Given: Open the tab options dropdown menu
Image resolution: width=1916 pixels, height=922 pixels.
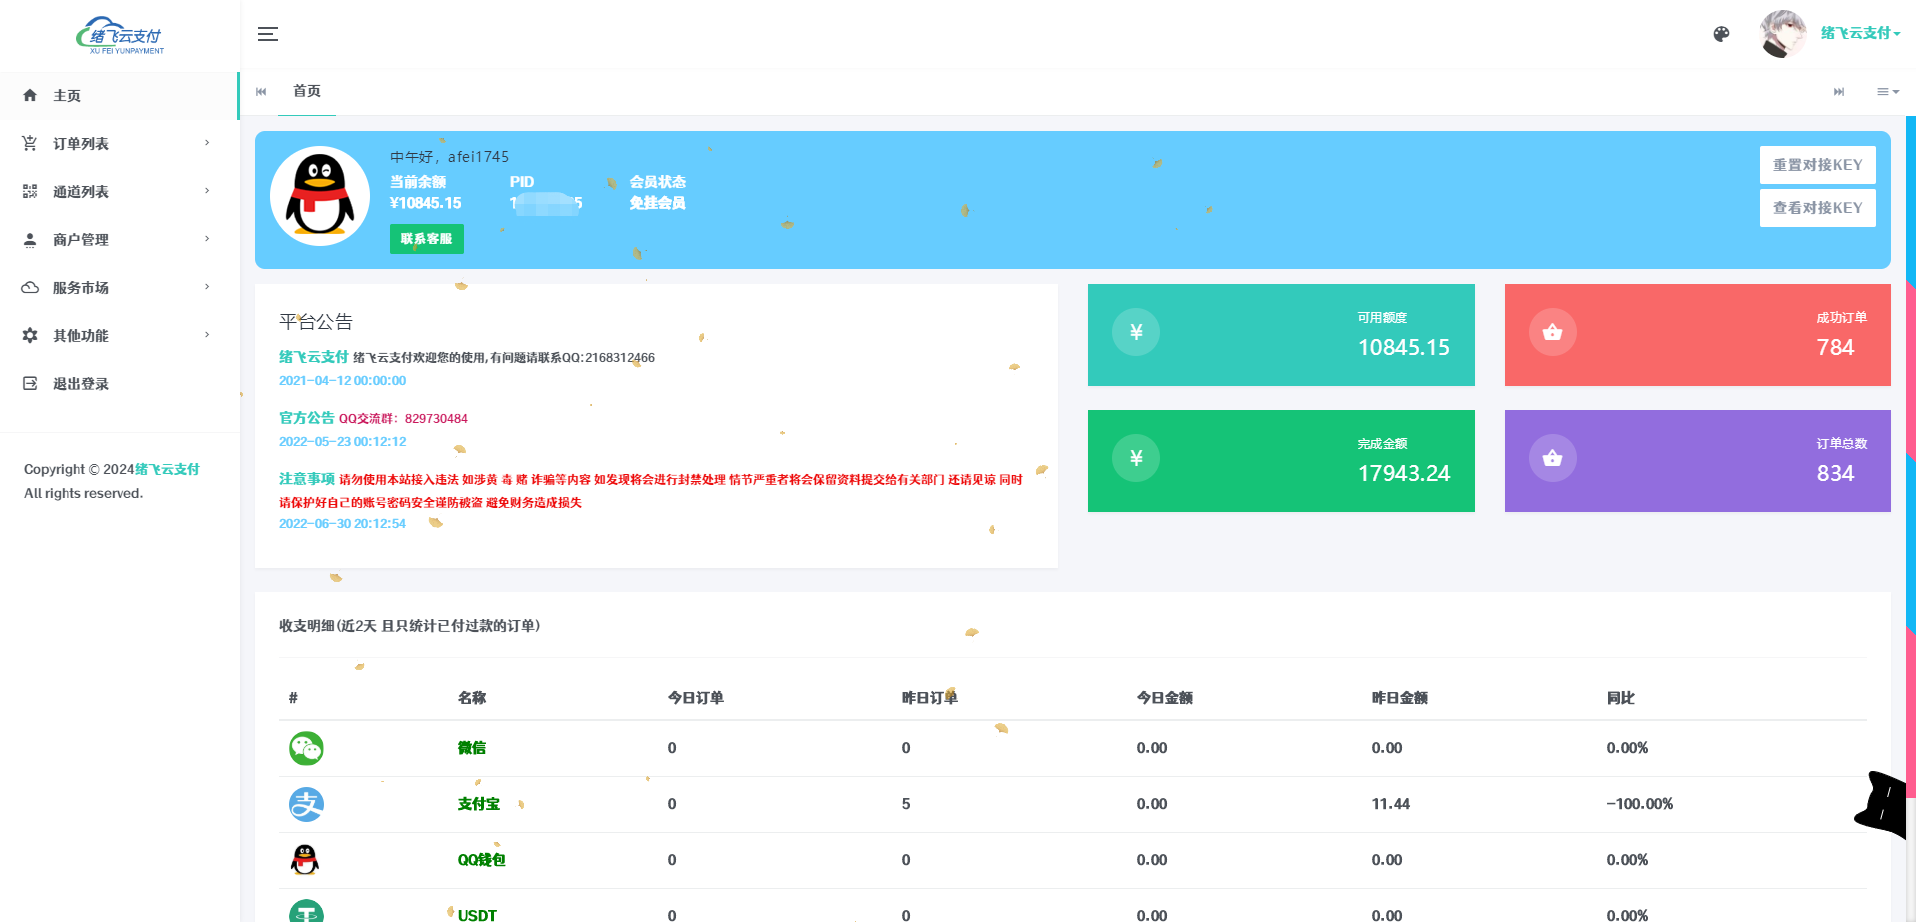Looking at the screenshot, I should pos(1887,92).
